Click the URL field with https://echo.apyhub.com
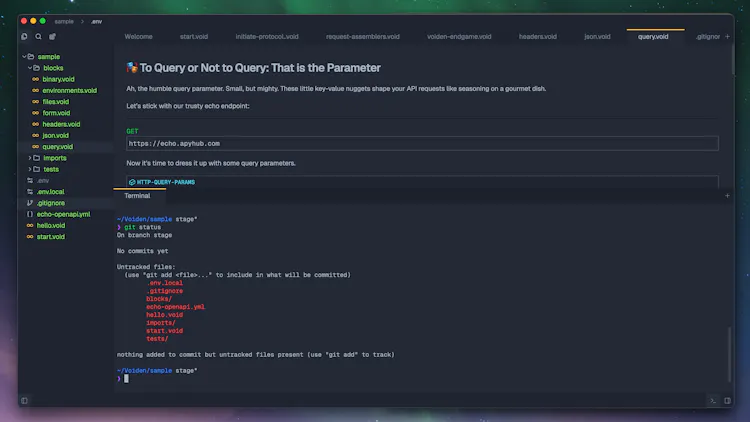750x422 pixels. pyautogui.click(x=422, y=144)
